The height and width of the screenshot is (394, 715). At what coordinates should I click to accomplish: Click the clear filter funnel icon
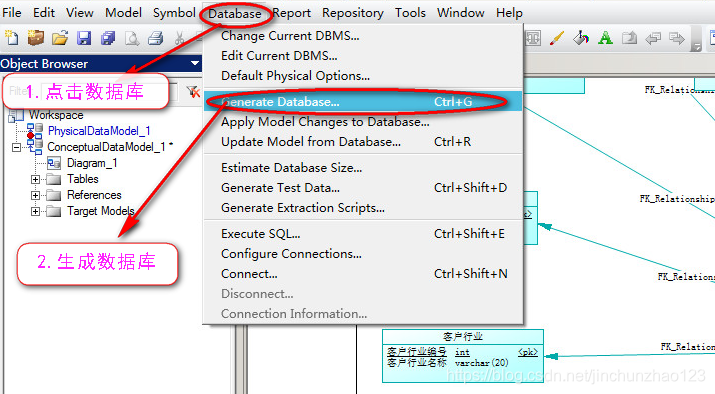coord(193,92)
